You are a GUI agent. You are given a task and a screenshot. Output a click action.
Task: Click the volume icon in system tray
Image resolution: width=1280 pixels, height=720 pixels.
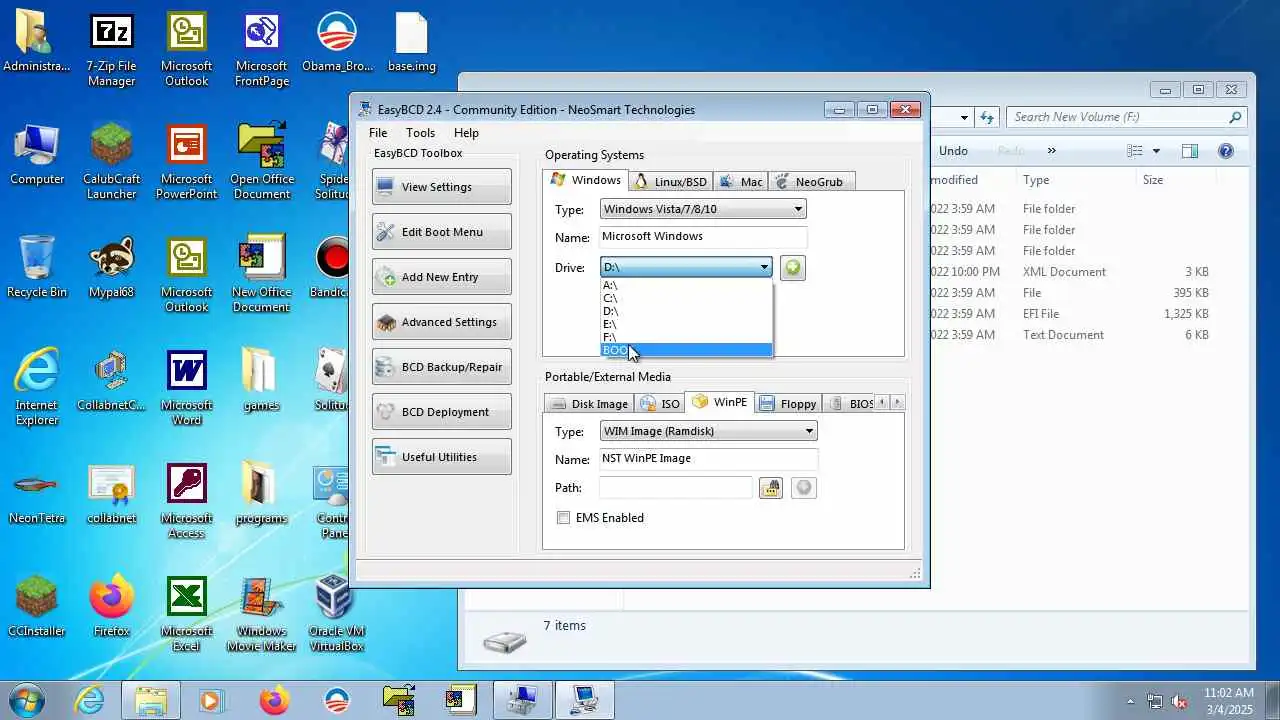point(1179,702)
